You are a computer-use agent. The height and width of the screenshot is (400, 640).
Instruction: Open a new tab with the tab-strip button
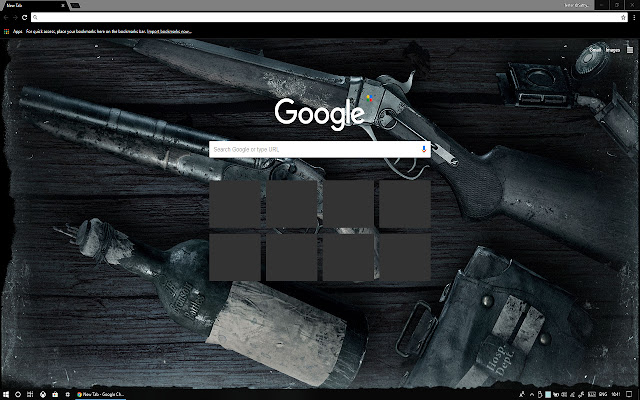pyautogui.click(x=75, y=6)
